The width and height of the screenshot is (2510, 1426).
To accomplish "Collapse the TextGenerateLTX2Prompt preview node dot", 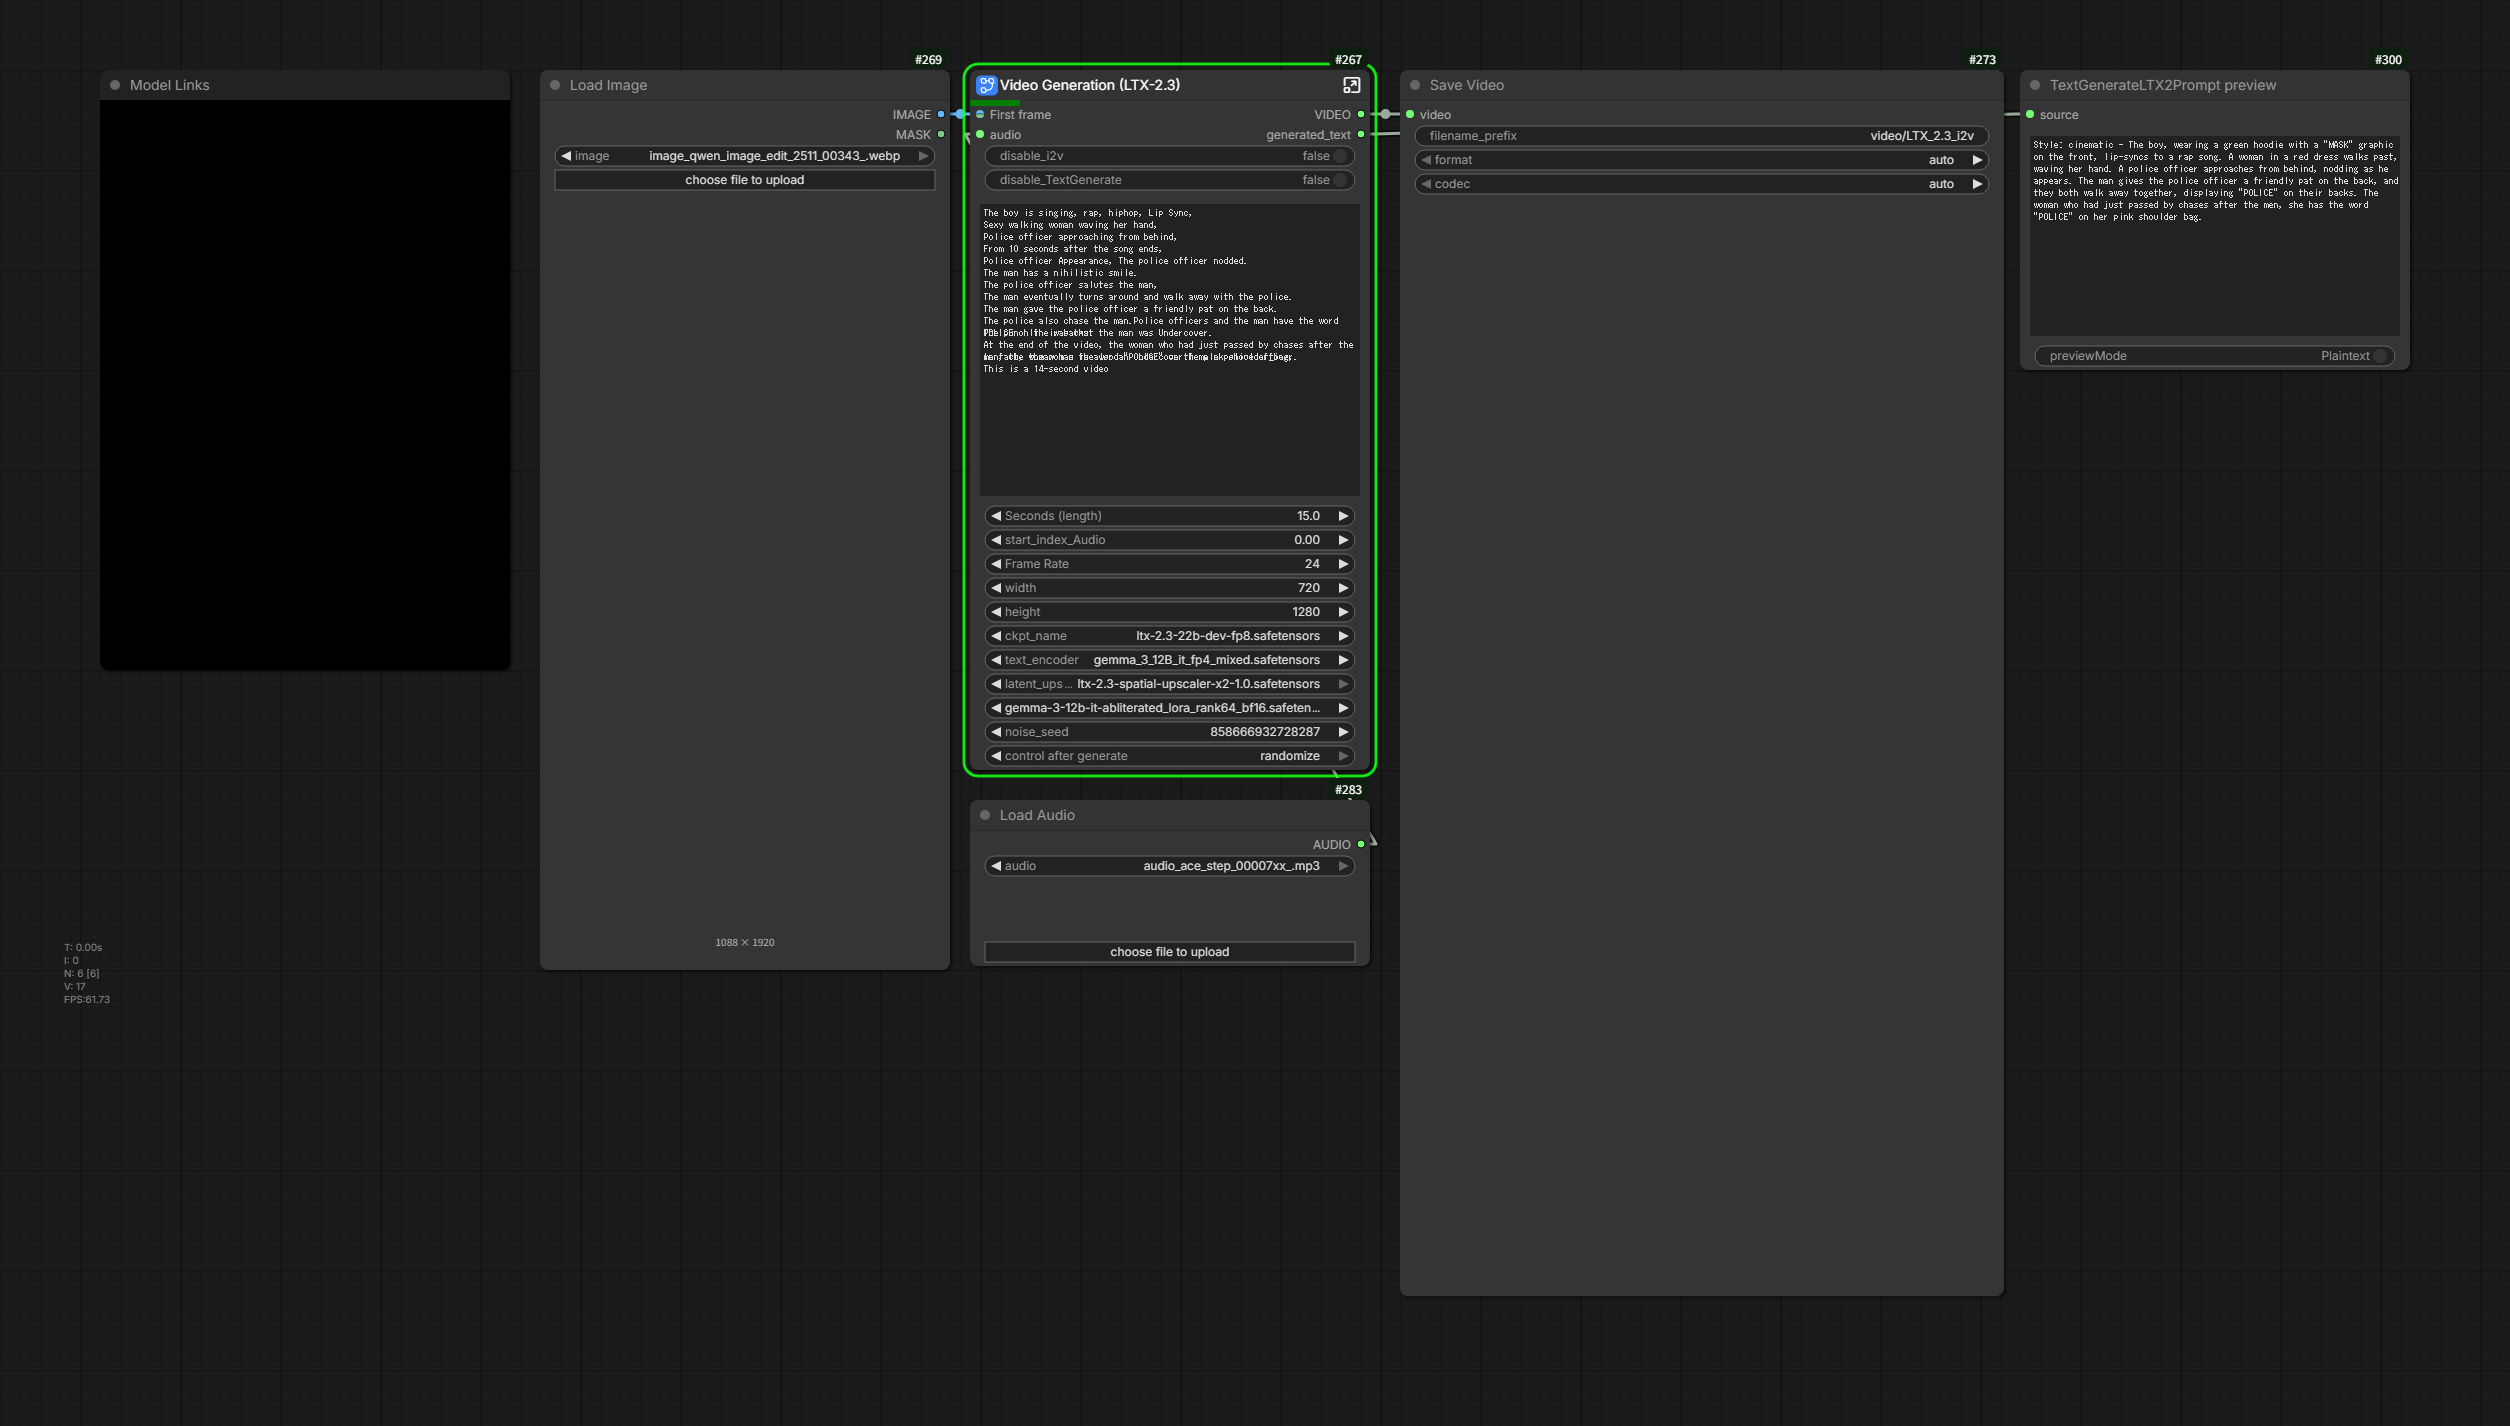I will click(x=2035, y=85).
